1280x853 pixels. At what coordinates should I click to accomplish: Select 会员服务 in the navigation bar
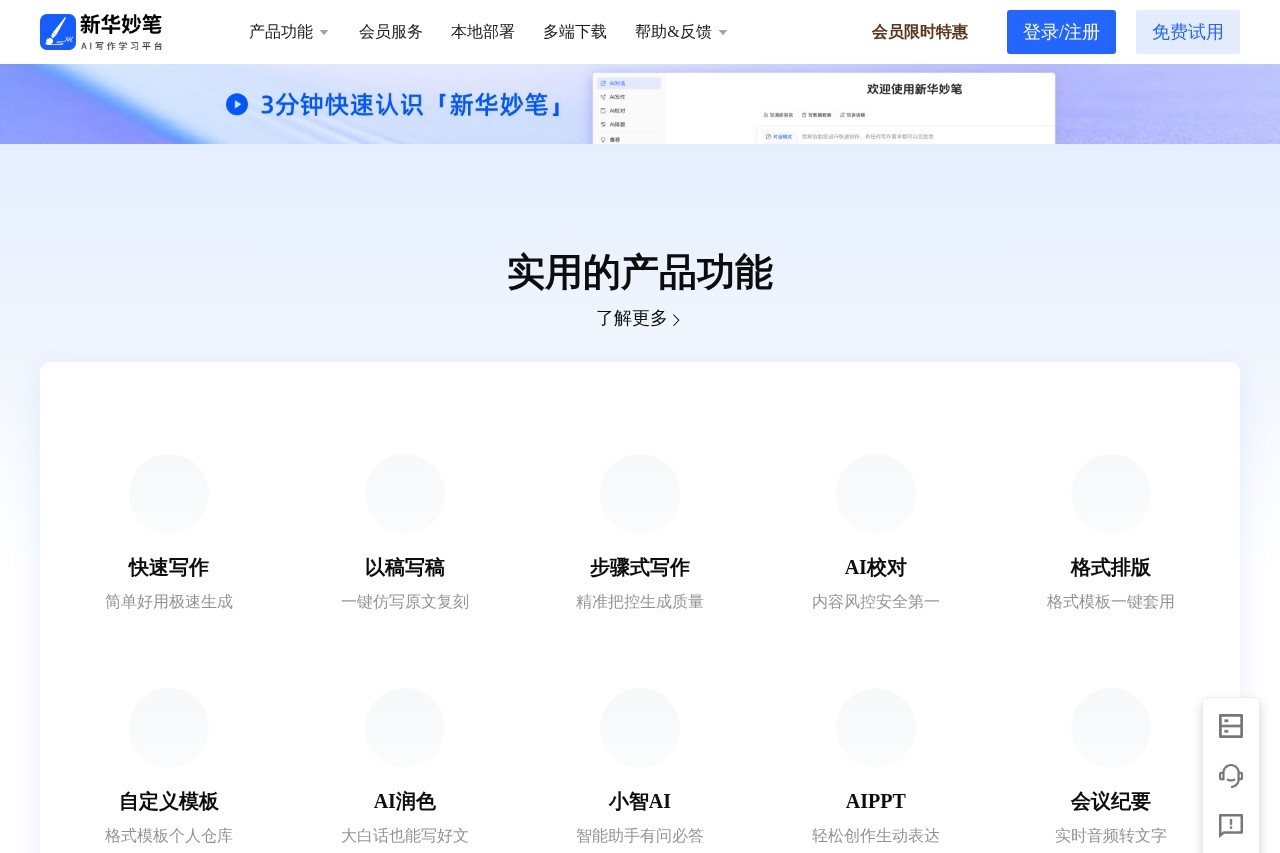click(x=390, y=31)
